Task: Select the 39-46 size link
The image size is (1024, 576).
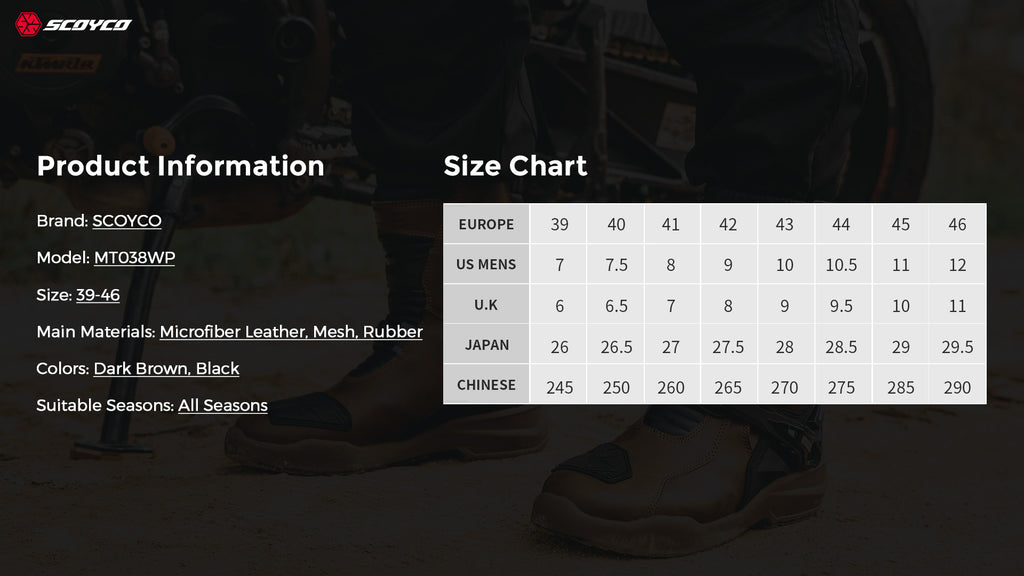Action: pos(98,295)
